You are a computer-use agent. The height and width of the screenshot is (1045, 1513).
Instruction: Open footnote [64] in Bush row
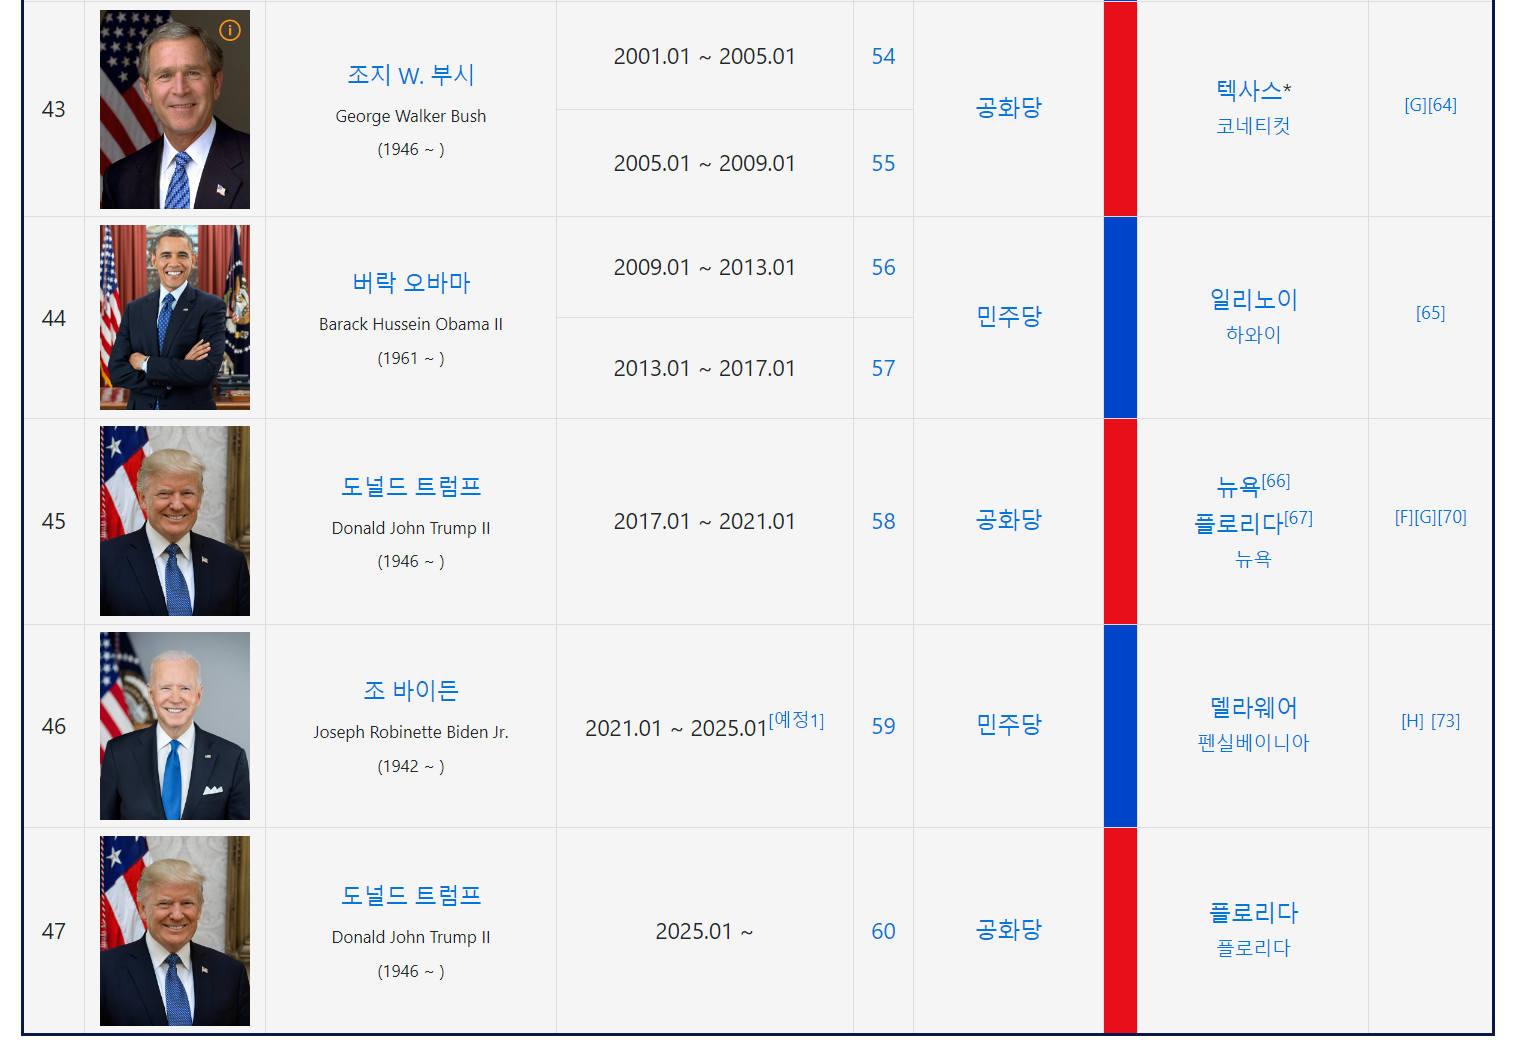(1442, 105)
